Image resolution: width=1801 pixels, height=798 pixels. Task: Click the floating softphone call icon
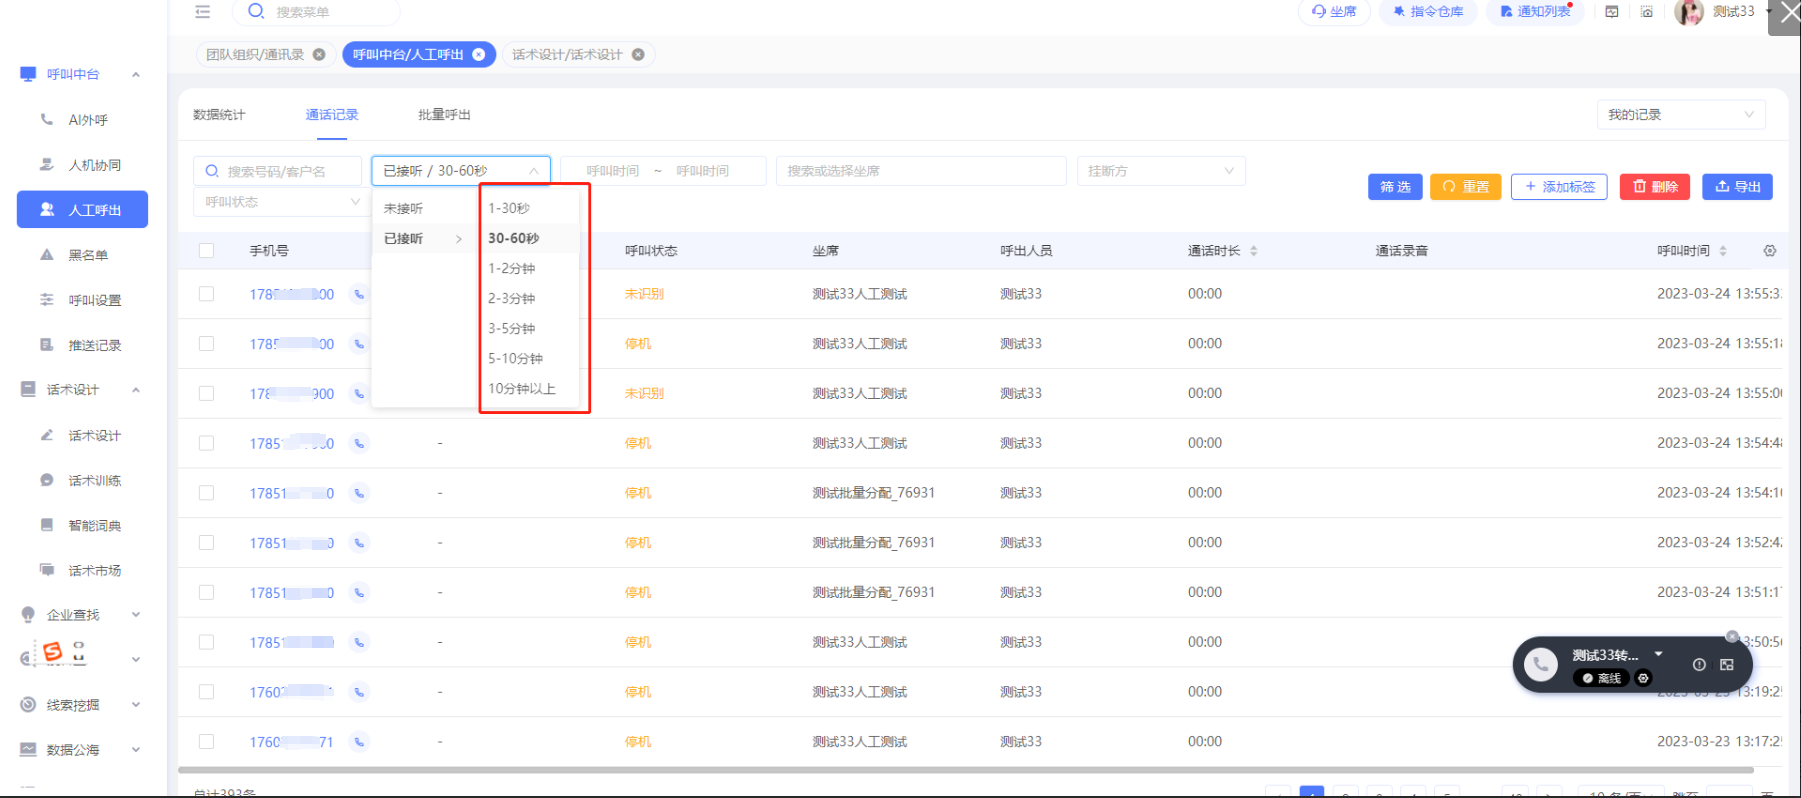(x=1540, y=664)
